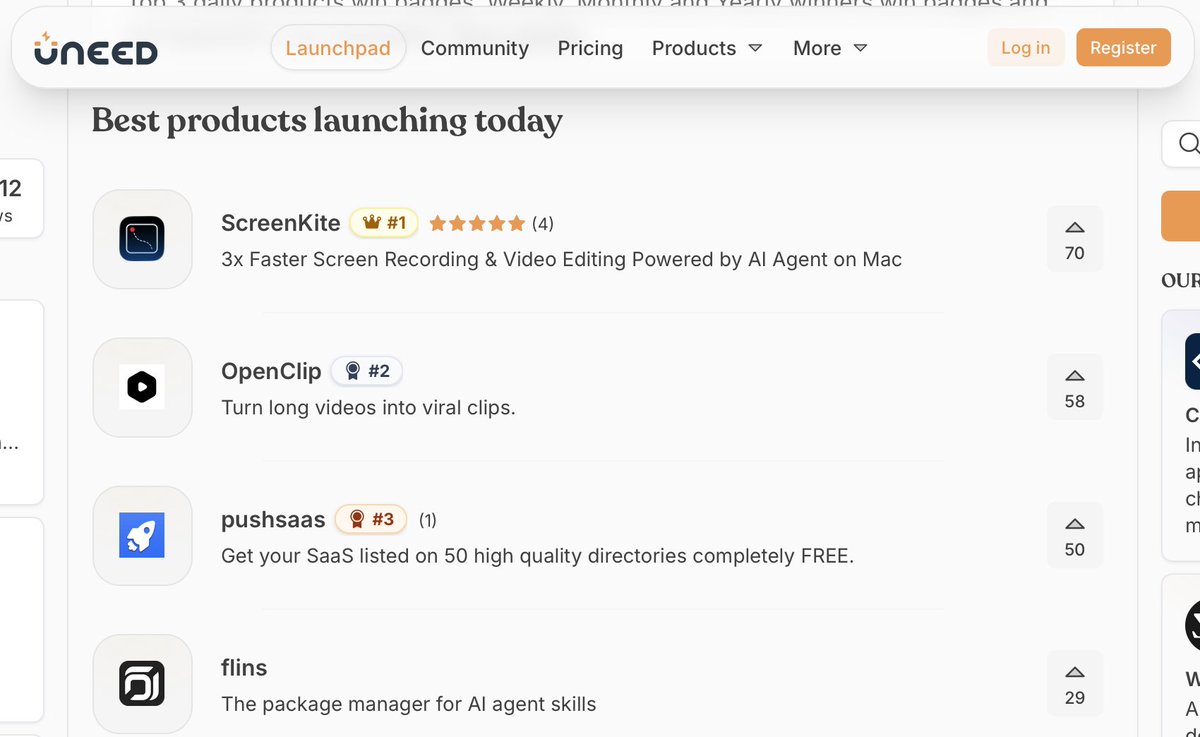Click pushsaas description about 50 directories
The width and height of the screenshot is (1200, 737).
tap(537, 556)
